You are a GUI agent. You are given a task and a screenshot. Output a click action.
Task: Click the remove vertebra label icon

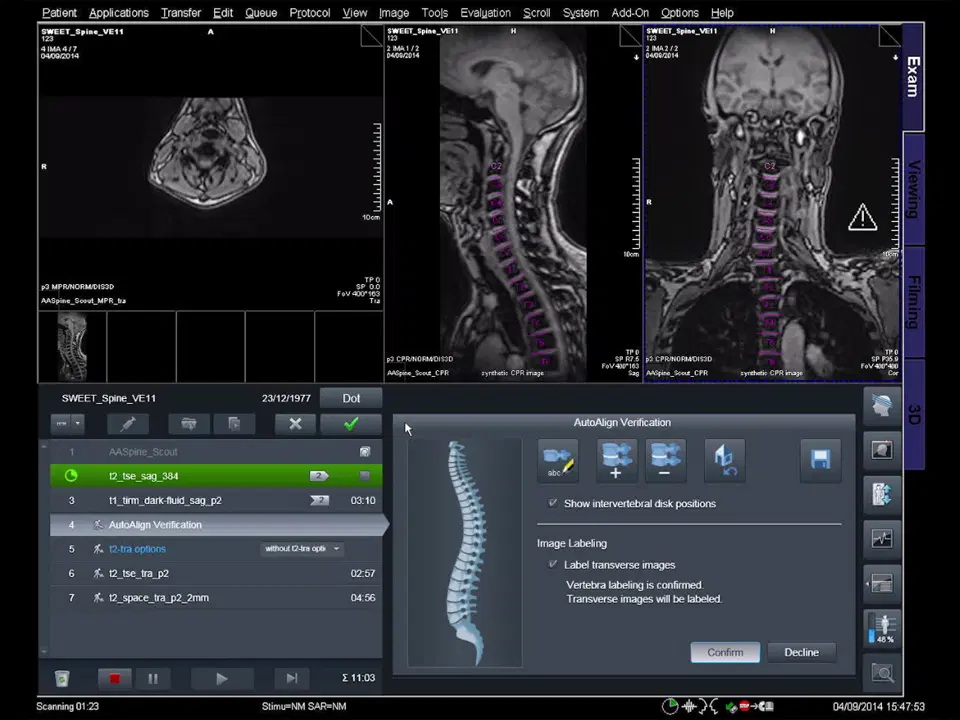tap(665, 459)
